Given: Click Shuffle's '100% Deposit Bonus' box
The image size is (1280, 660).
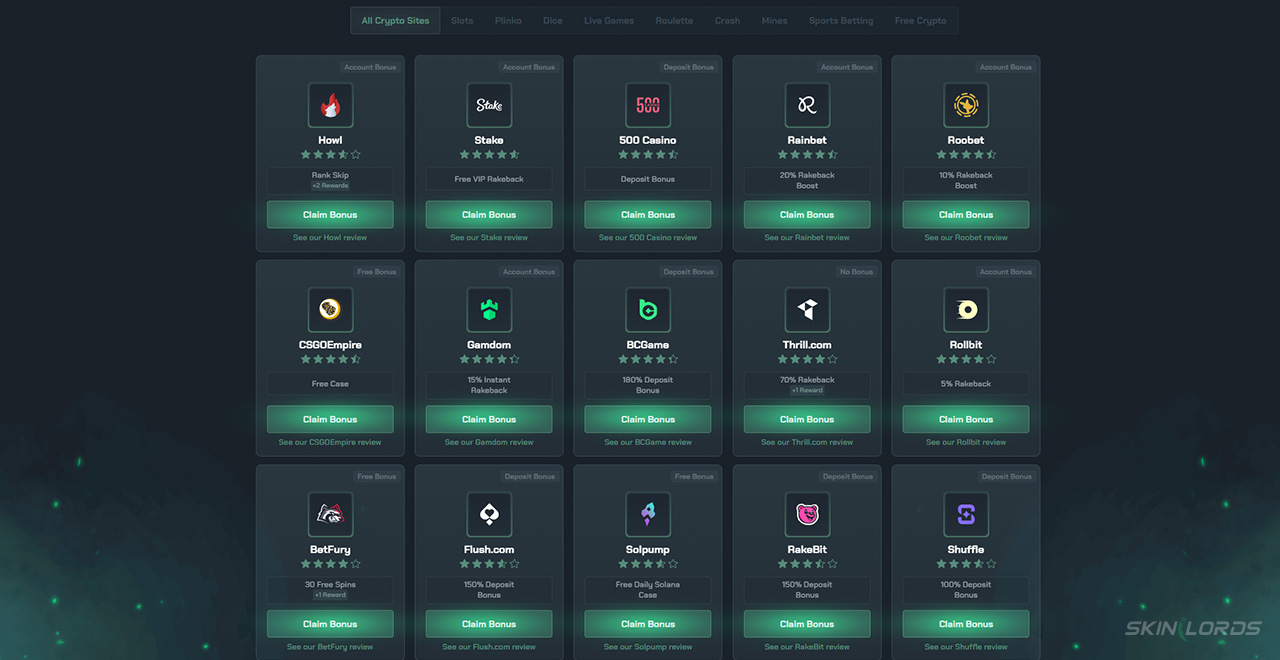Looking at the screenshot, I should [966, 589].
